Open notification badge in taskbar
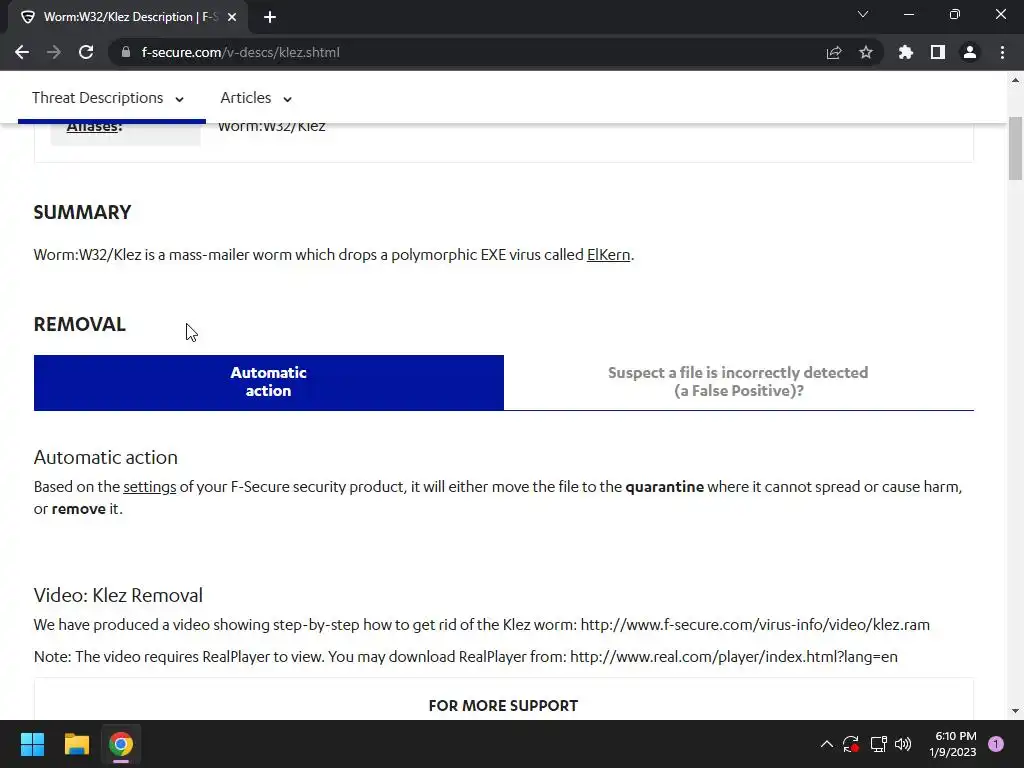The image size is (1024, 768). (x=996, y=744)
